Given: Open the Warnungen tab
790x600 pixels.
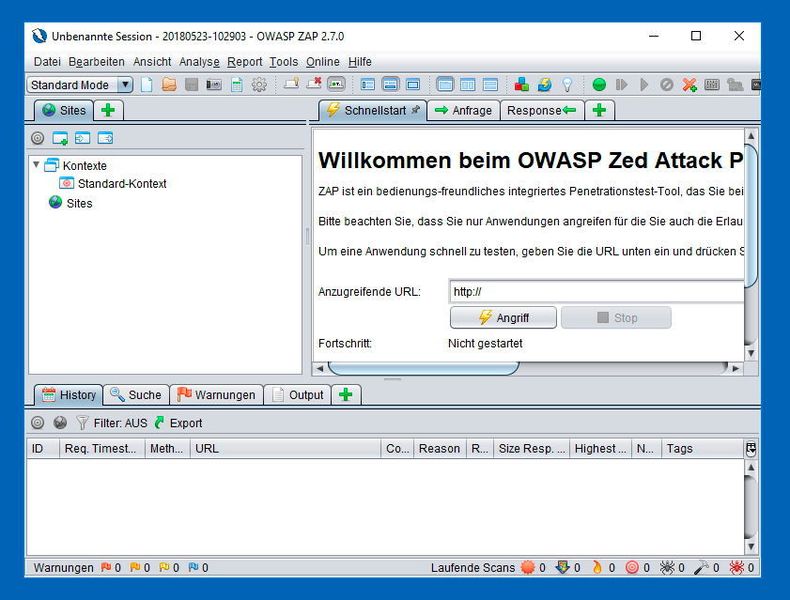Looking at the screenshot, I should [x=217, y=395].
